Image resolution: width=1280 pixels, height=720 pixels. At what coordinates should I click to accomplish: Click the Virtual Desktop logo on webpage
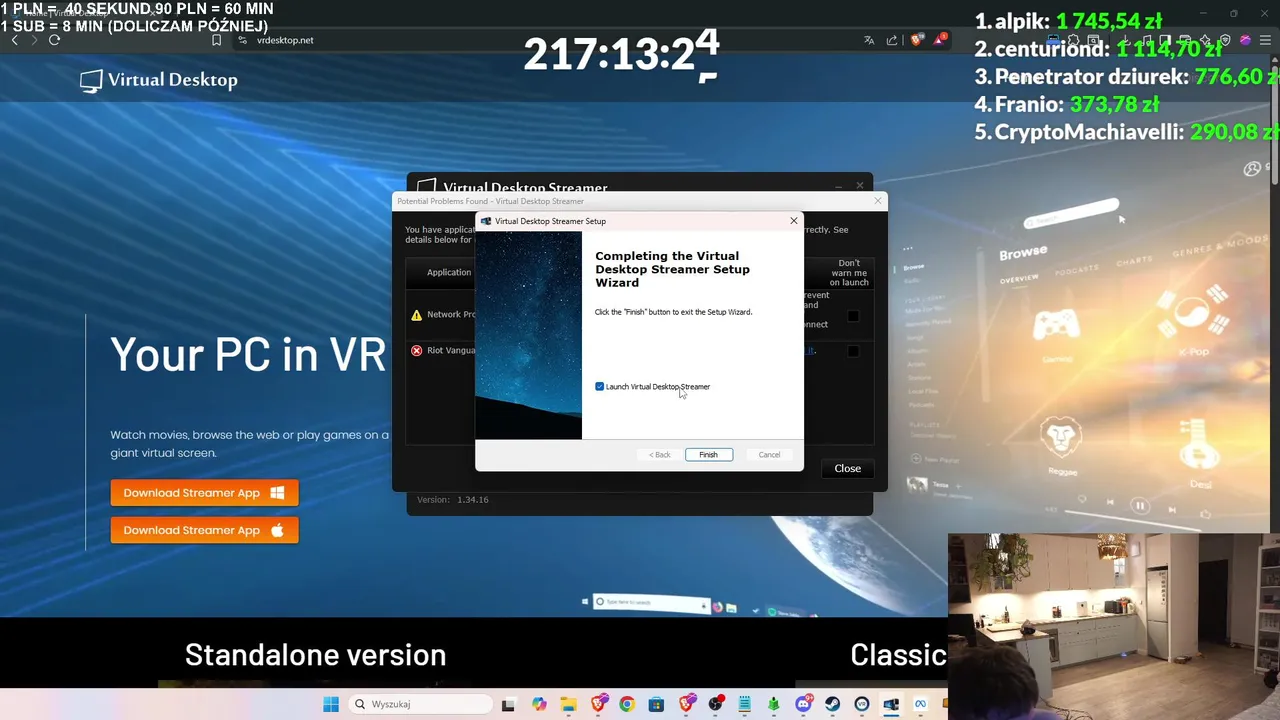tap(159, 80)
